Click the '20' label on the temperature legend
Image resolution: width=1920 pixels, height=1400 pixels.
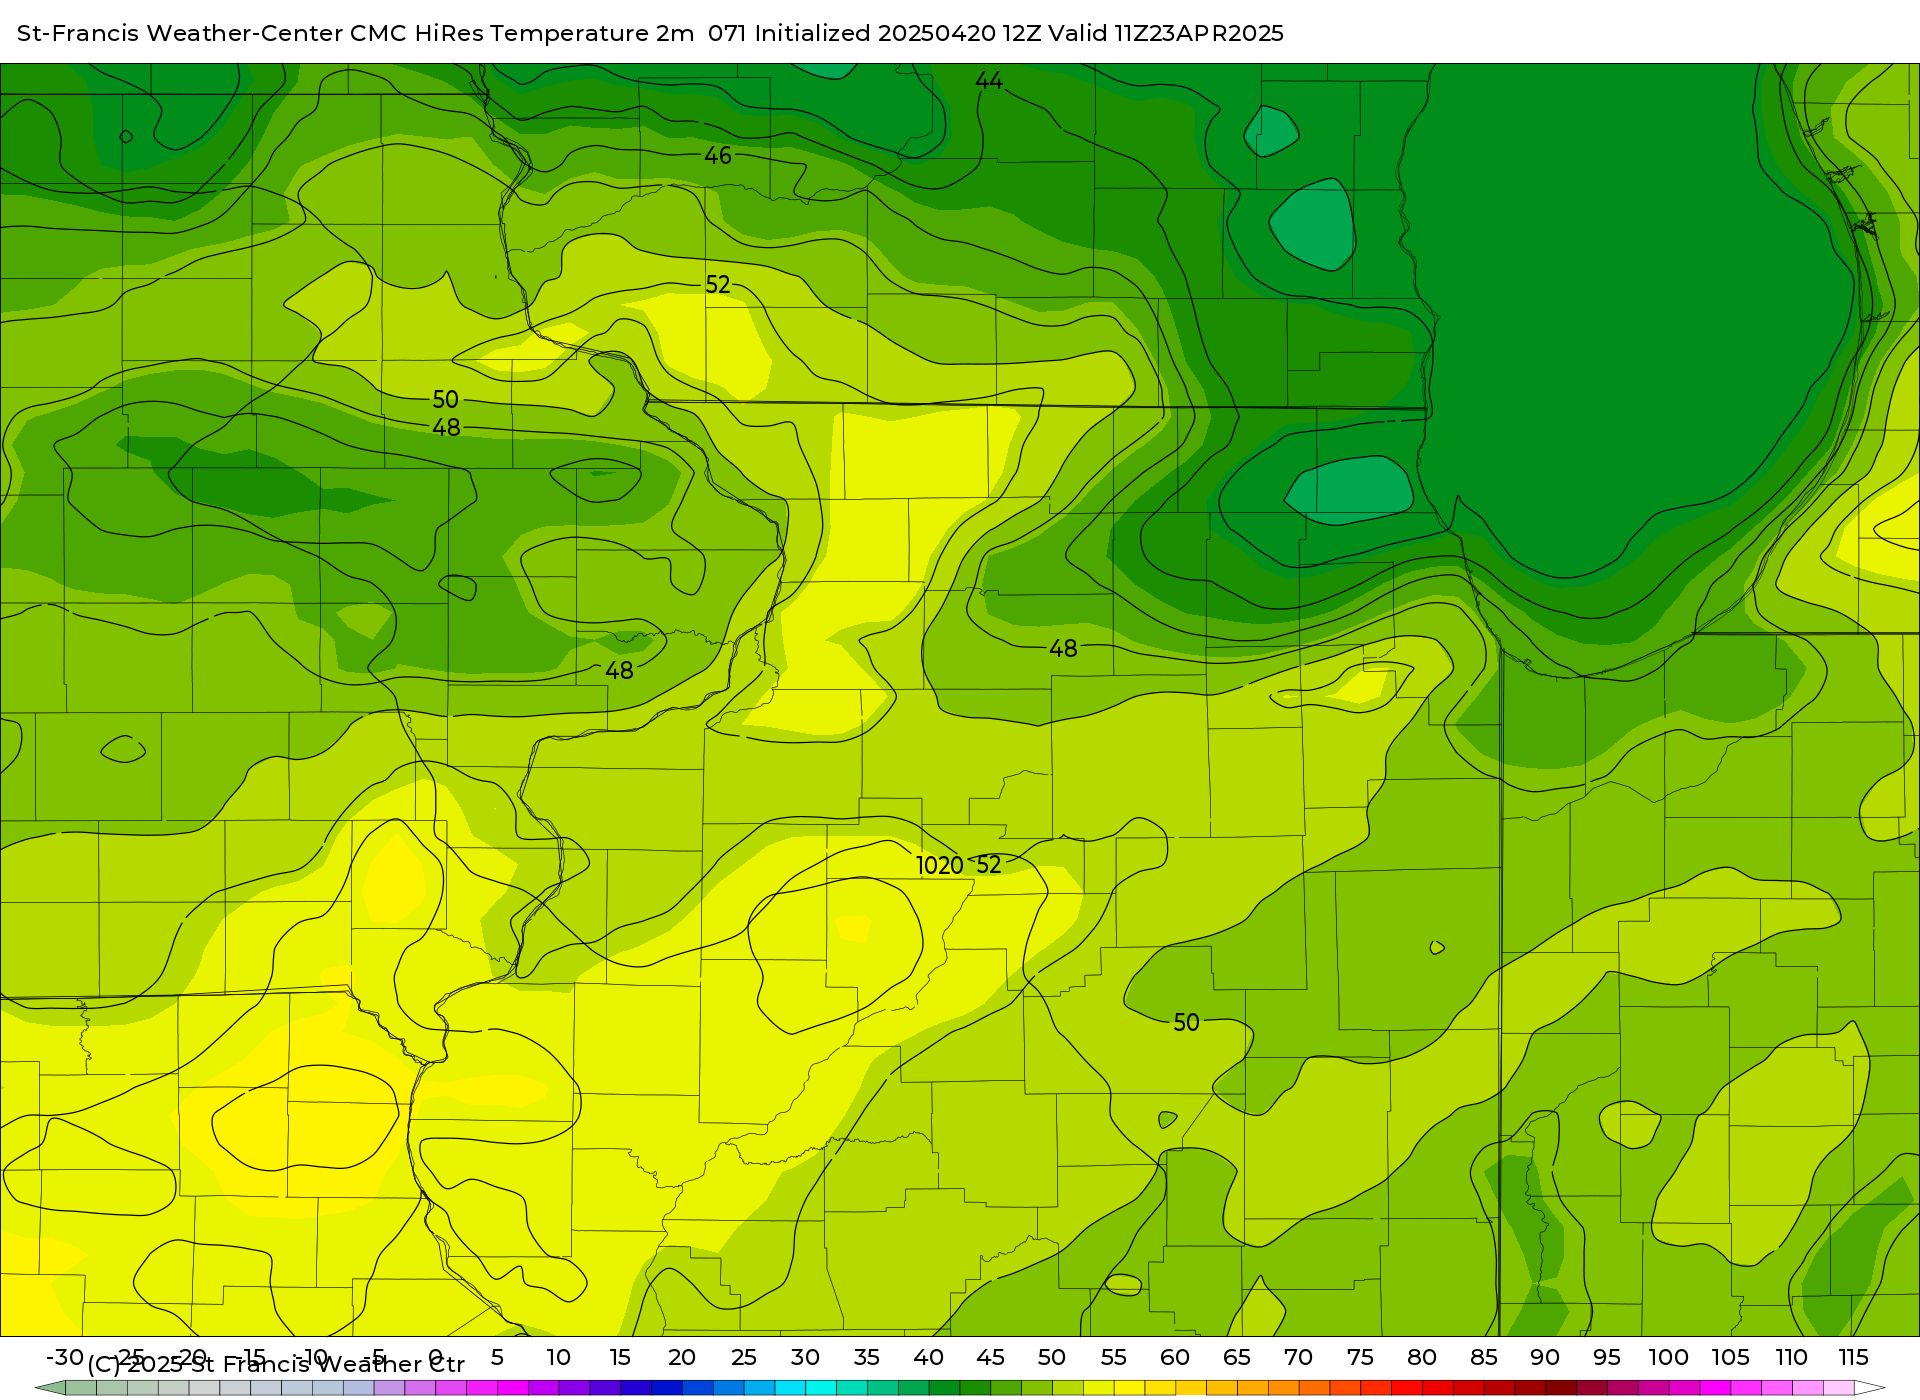coord(682,1358)
